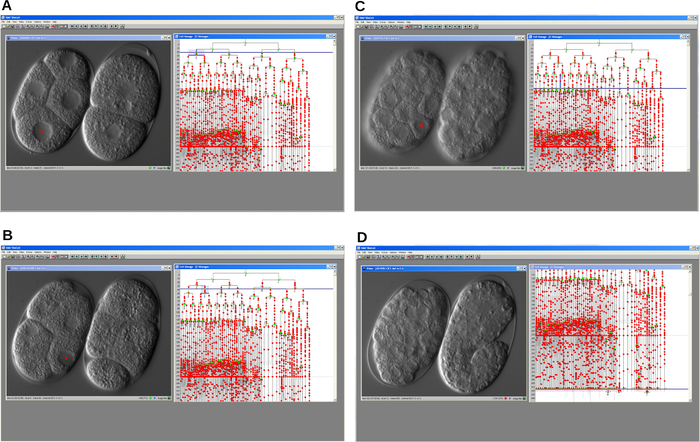Click the red marker on panel A embryo nucleus
The height and width of the screenshot is (442, 700).
[x=42, y=132]
